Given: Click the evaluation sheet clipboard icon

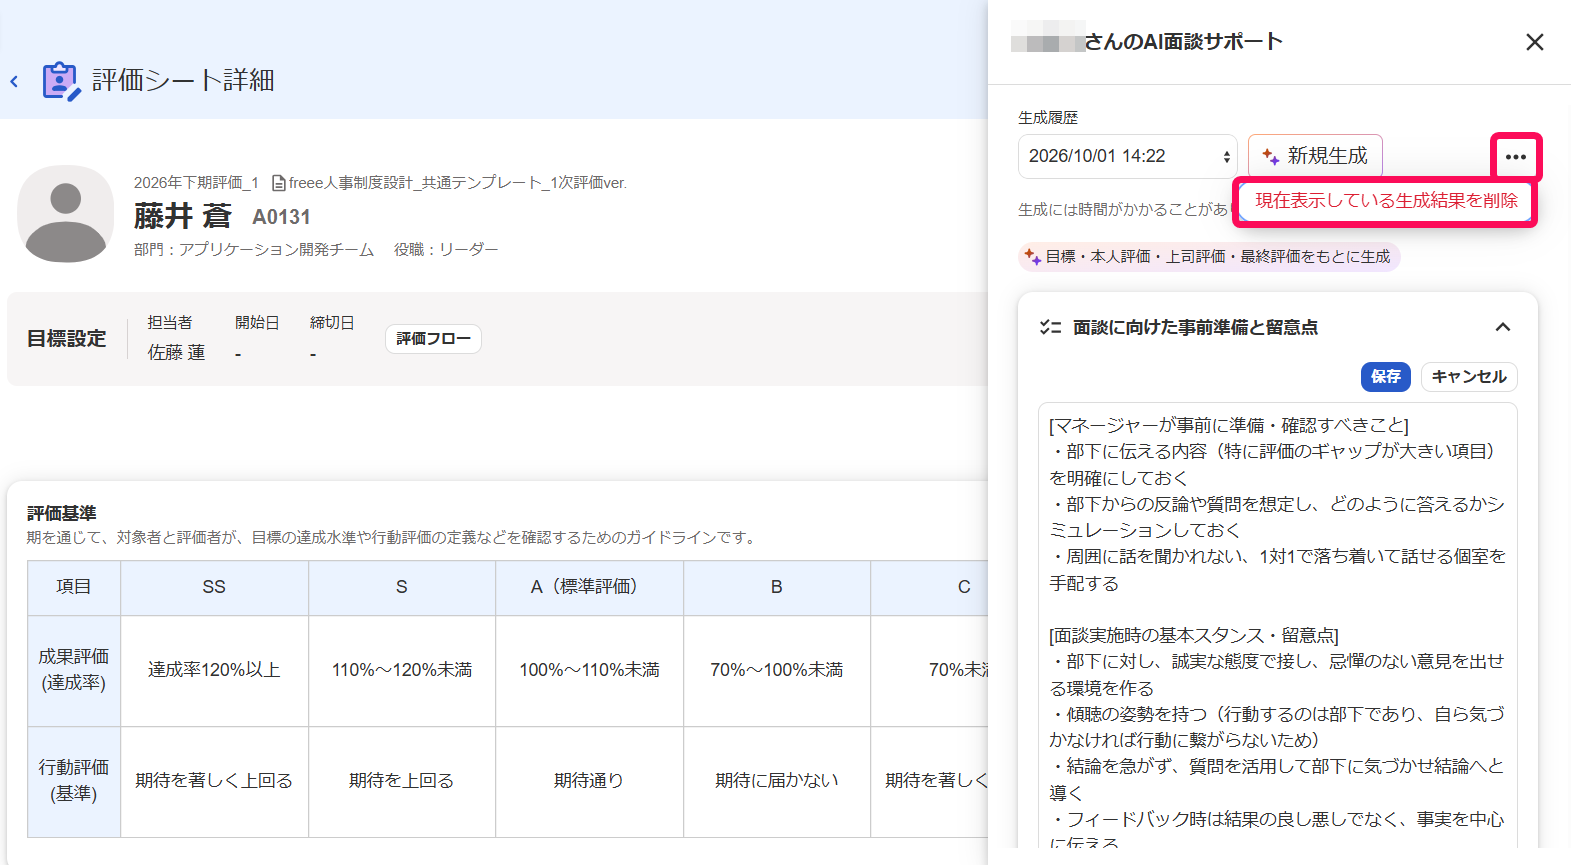Looking at the screenshot, I should (61, 81).
